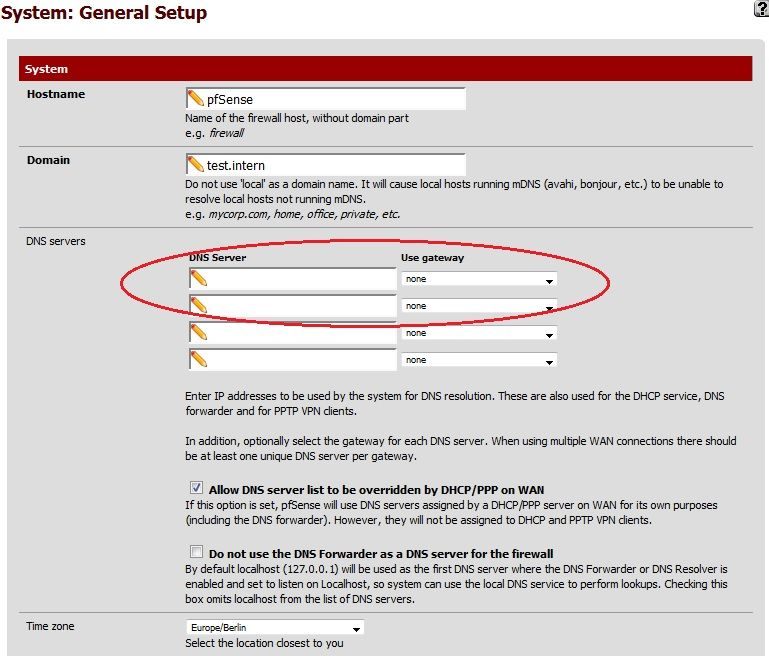
Task: Open the third Use gateway dropdown
Action: pos(479,333)
